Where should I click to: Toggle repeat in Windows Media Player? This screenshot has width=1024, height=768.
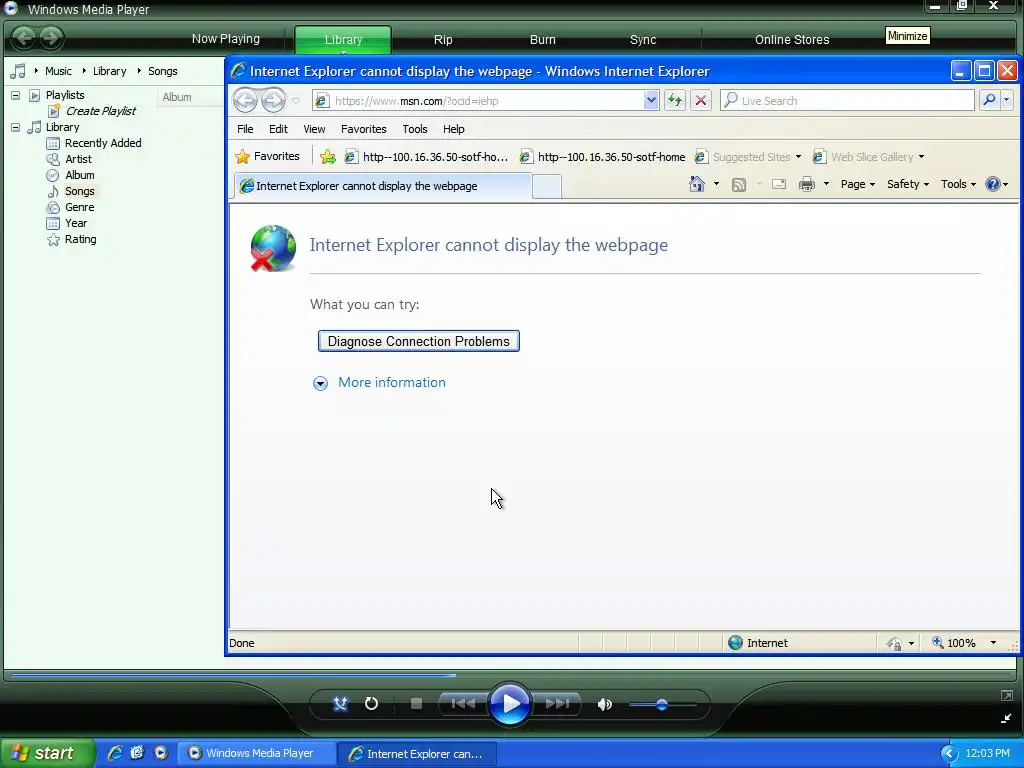click(371, 703)
